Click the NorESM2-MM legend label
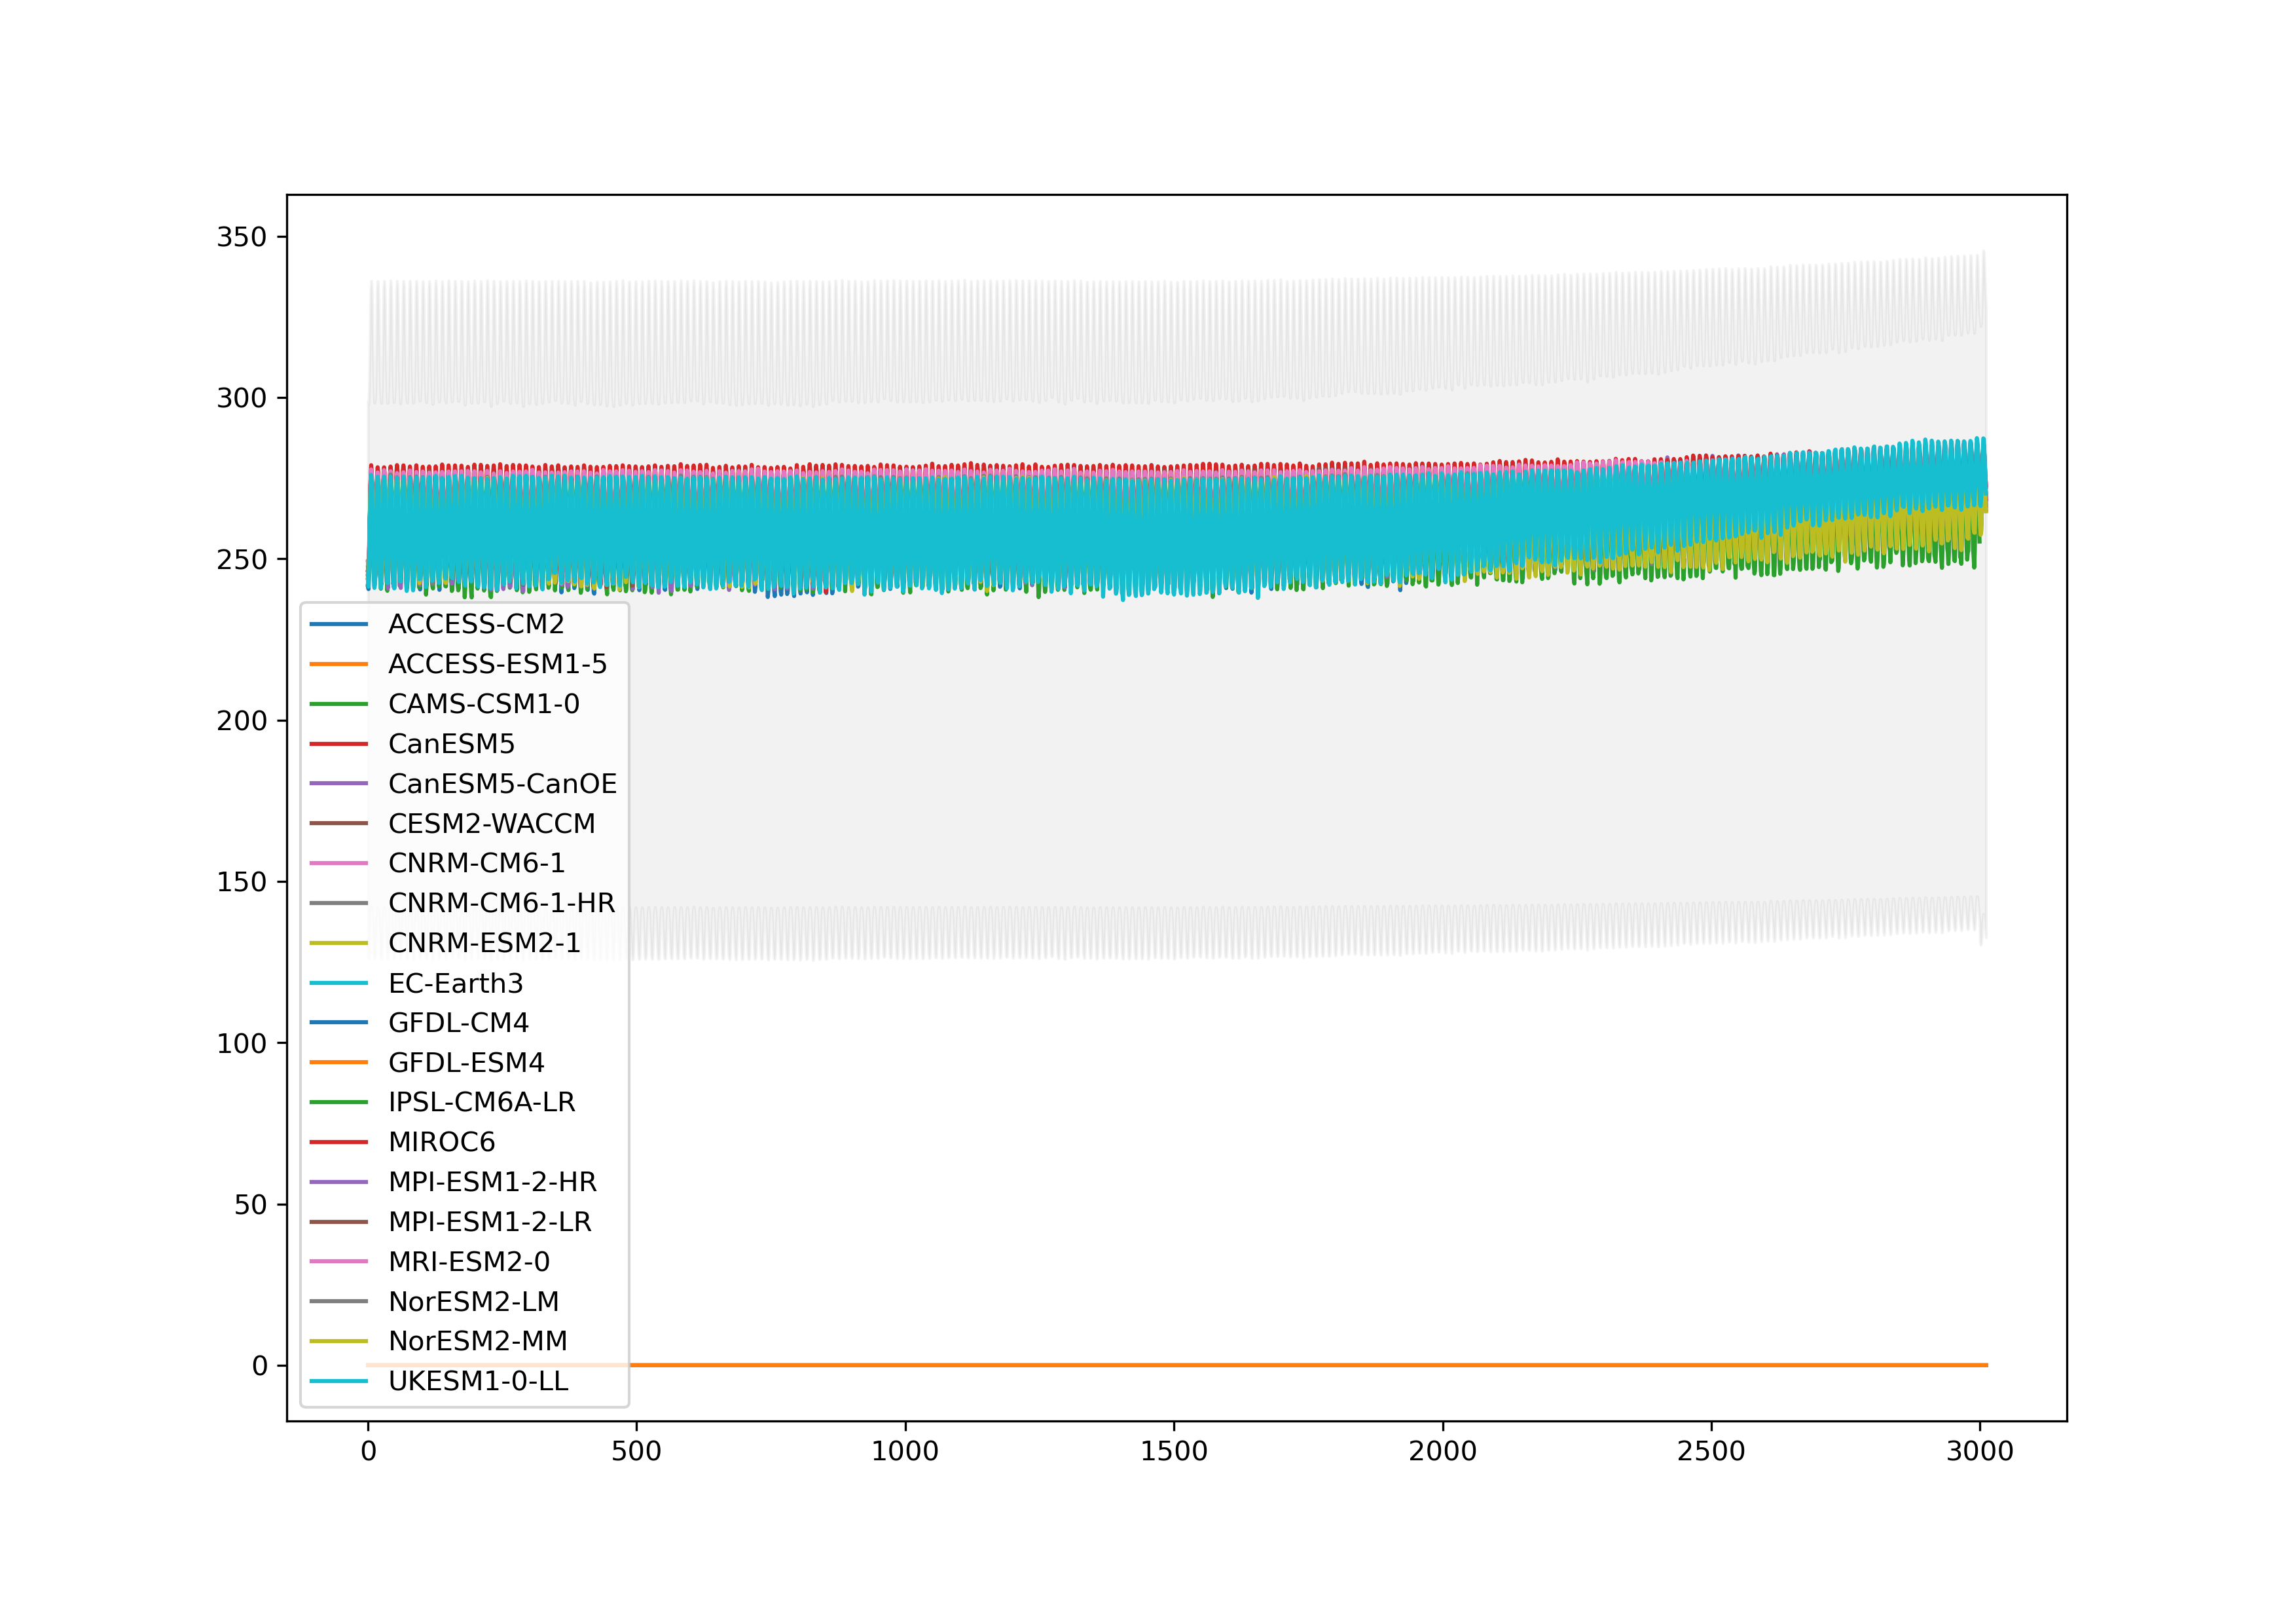 [x=477, y=1341]
